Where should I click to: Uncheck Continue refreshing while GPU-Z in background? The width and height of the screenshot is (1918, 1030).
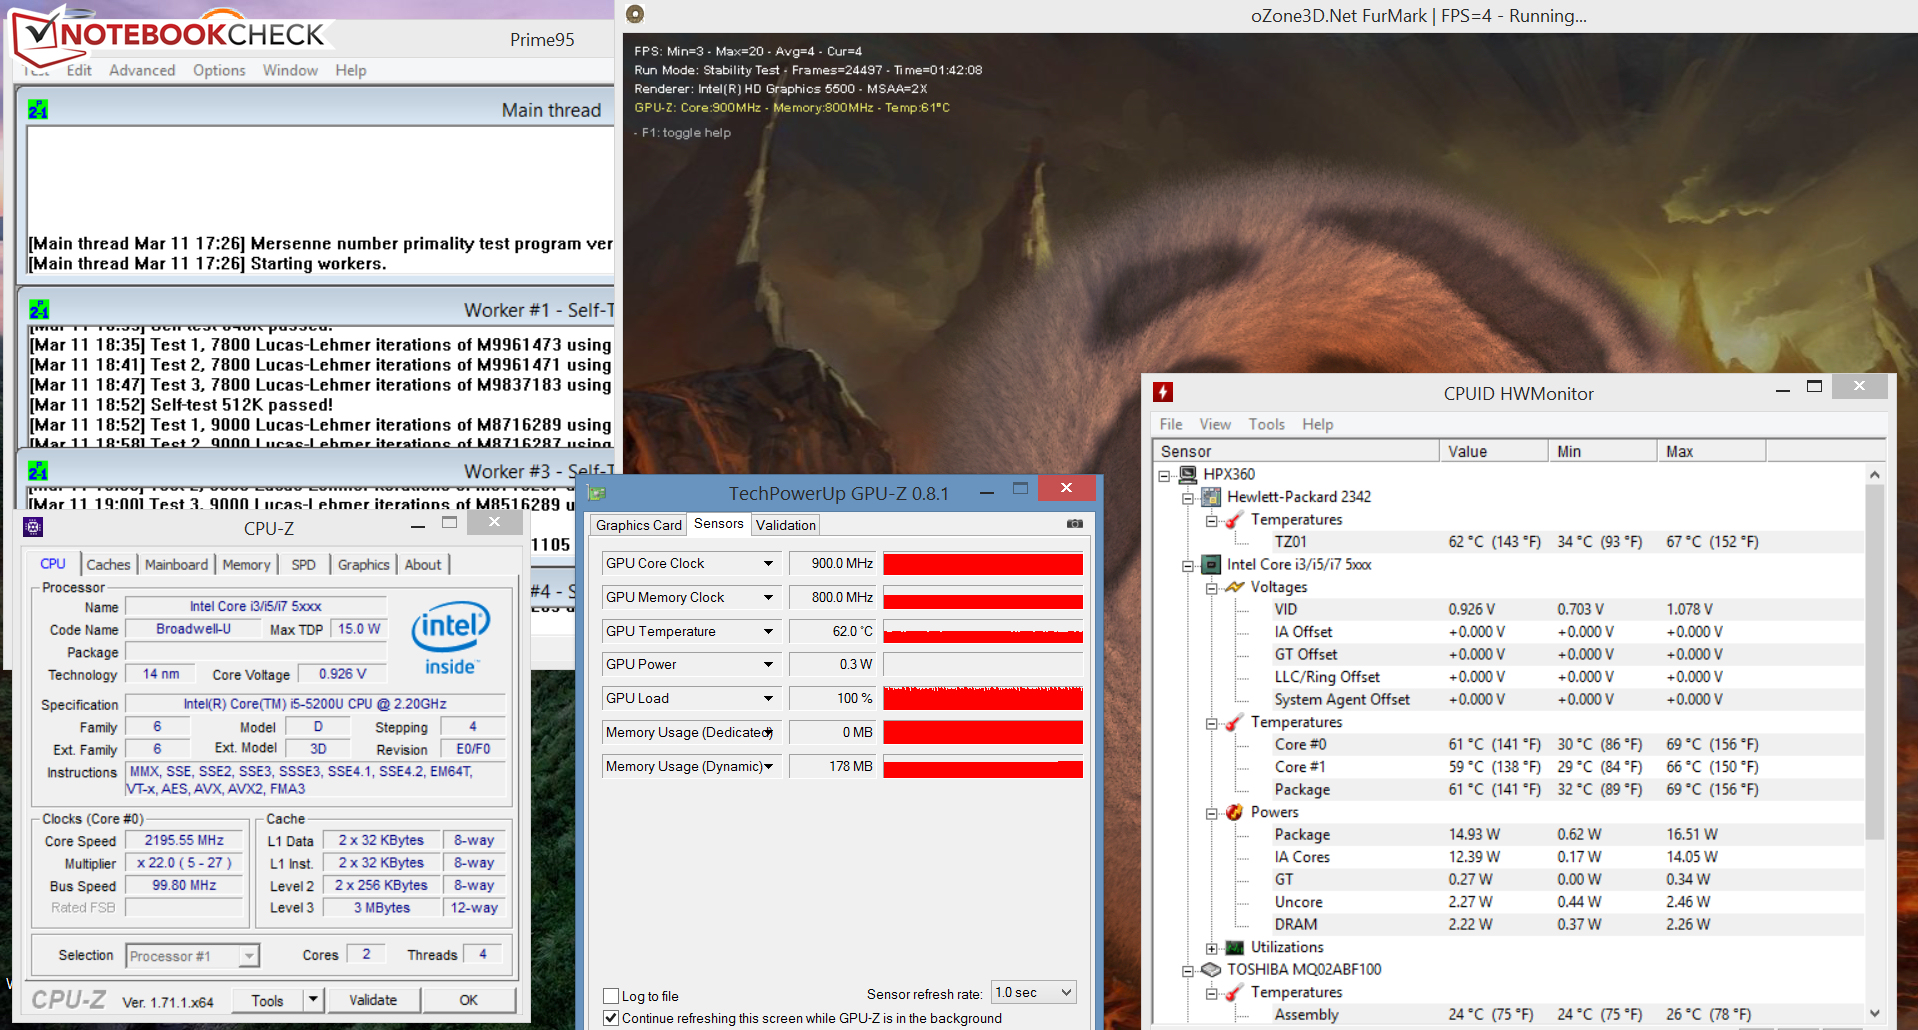(x=611, y=1018)
